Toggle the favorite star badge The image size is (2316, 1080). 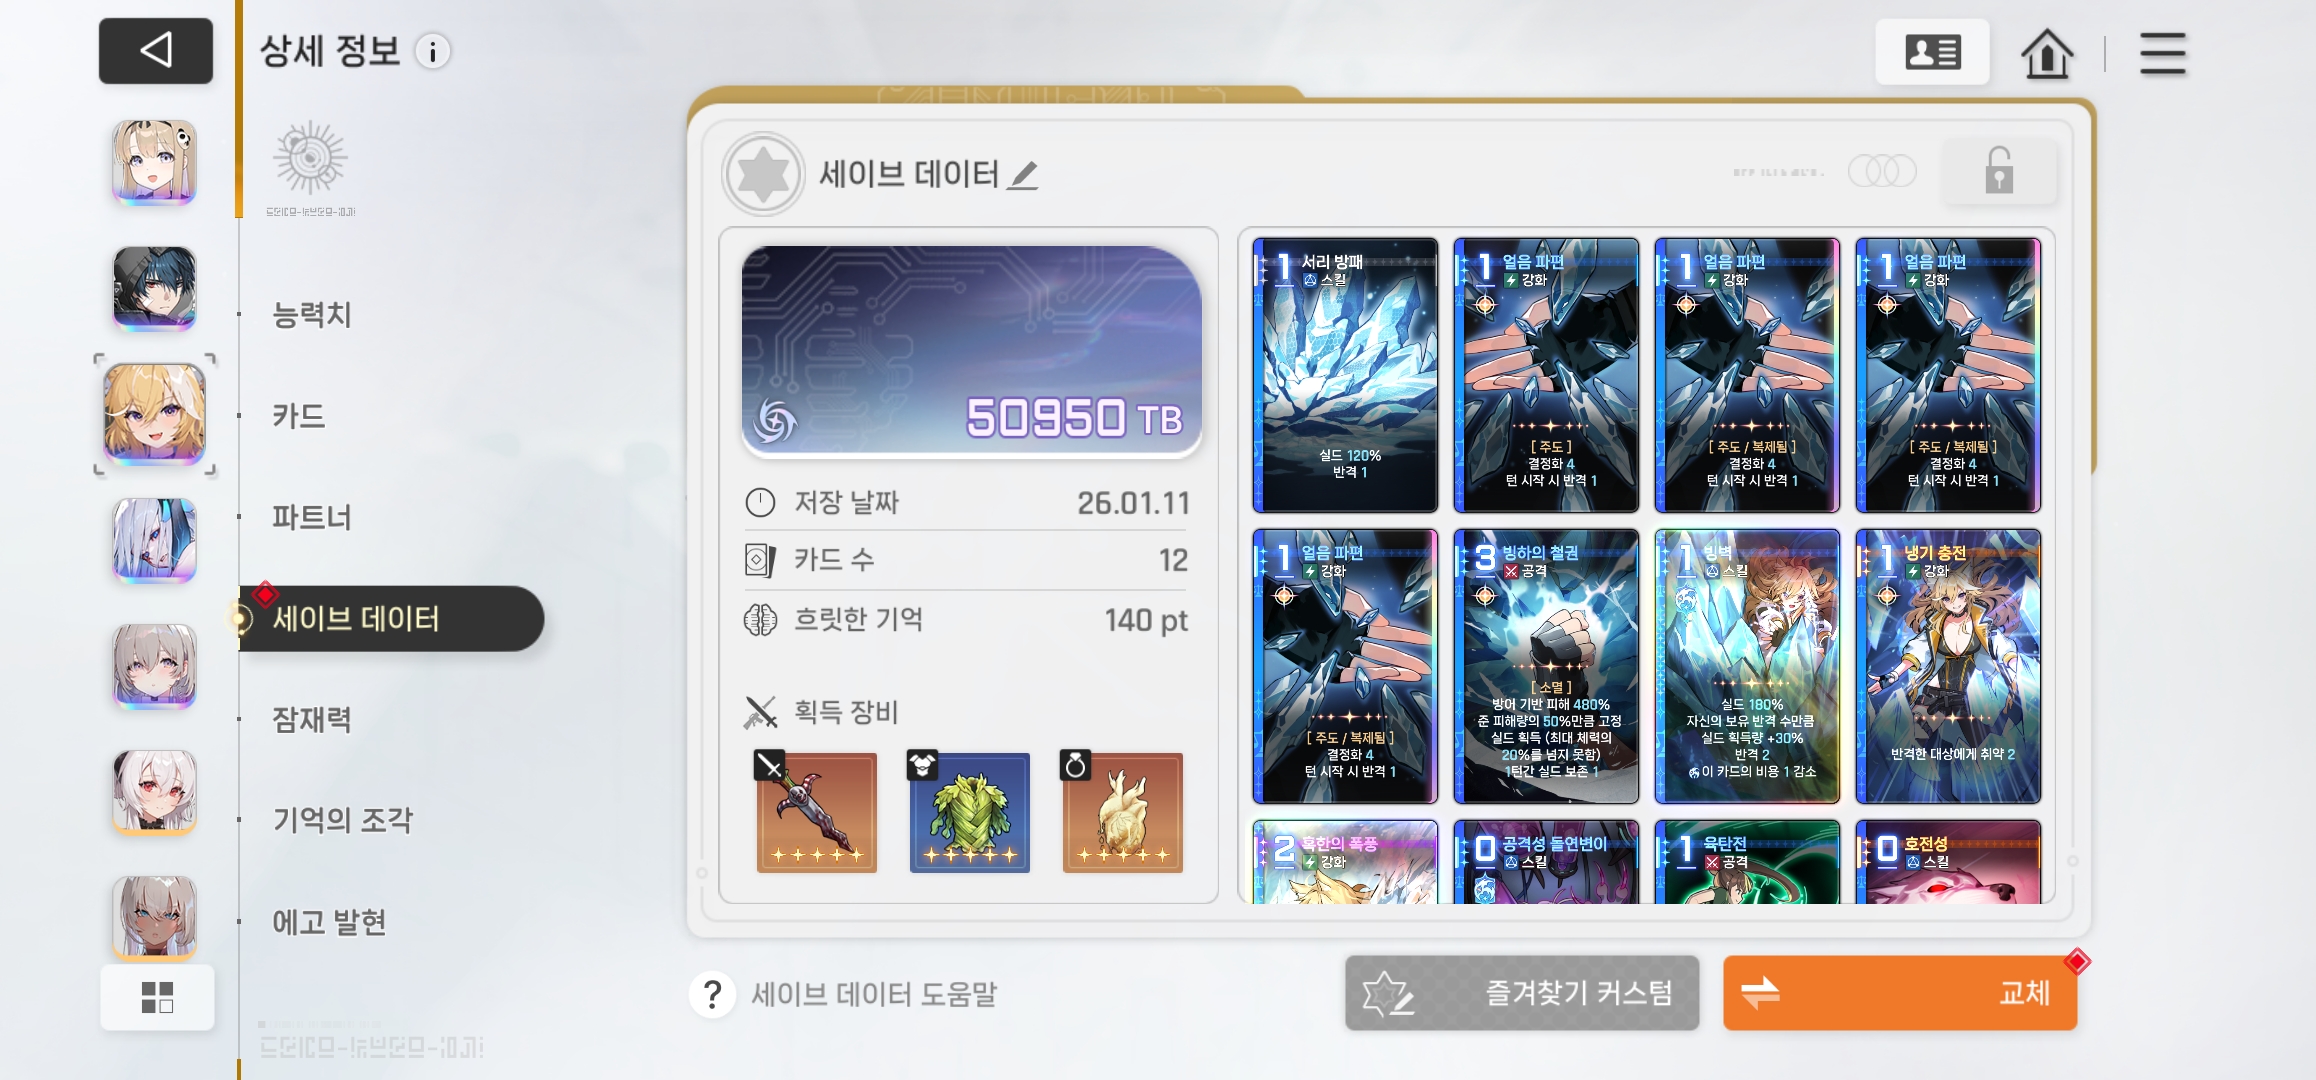(x=763, y=175)
